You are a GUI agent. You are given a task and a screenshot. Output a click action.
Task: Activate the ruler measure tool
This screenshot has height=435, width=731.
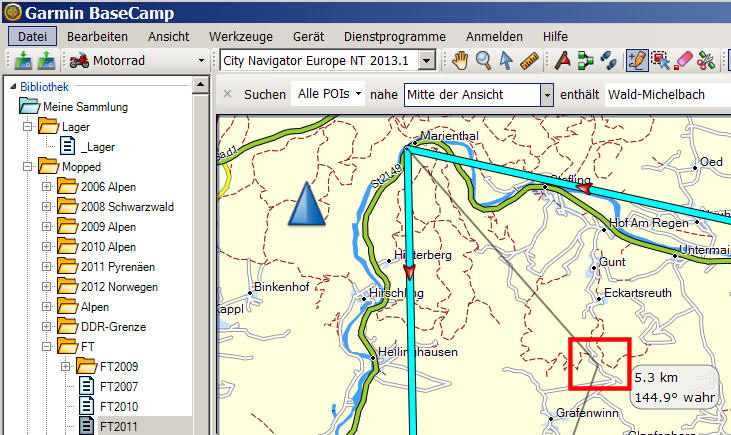click(529, 61)
